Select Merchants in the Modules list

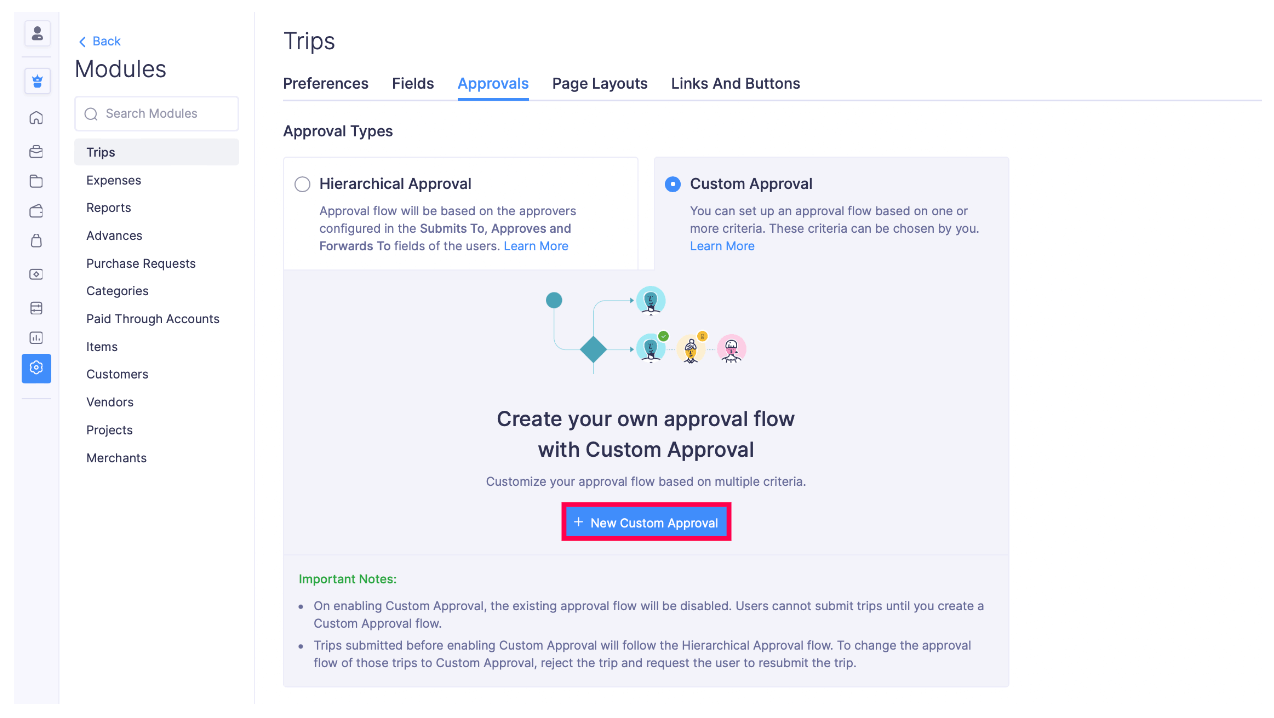pyautogui.click(x=116, y=457)
